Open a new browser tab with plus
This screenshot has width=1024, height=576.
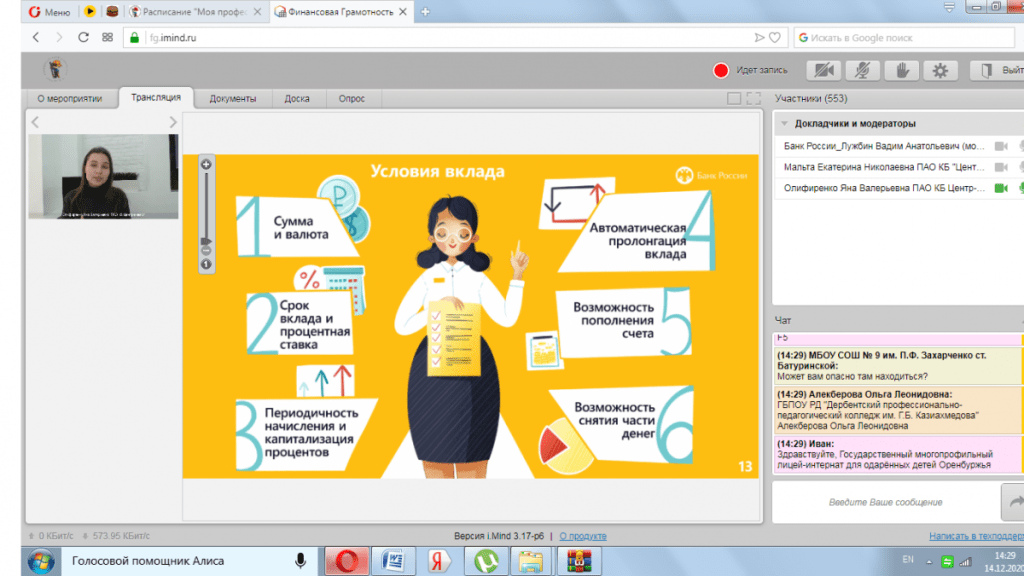[x=425, y=12]
